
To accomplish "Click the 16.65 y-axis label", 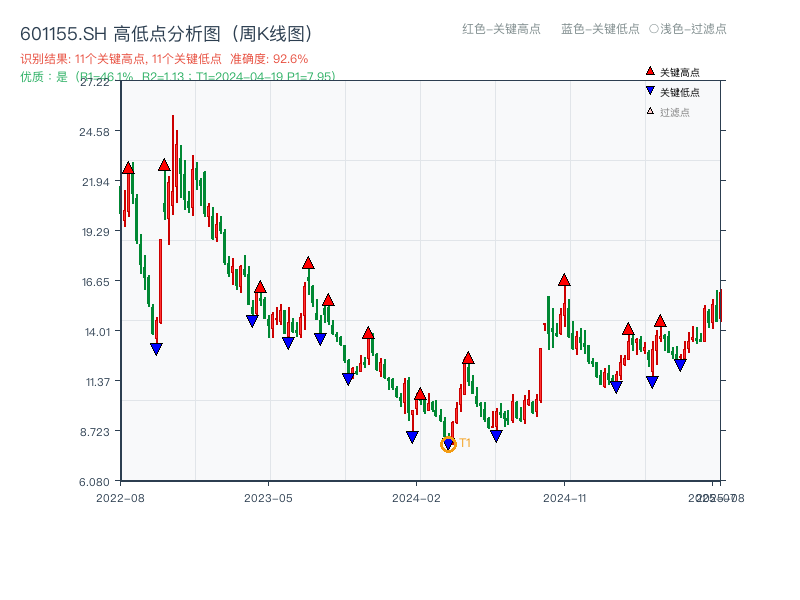I will (95, 282).
